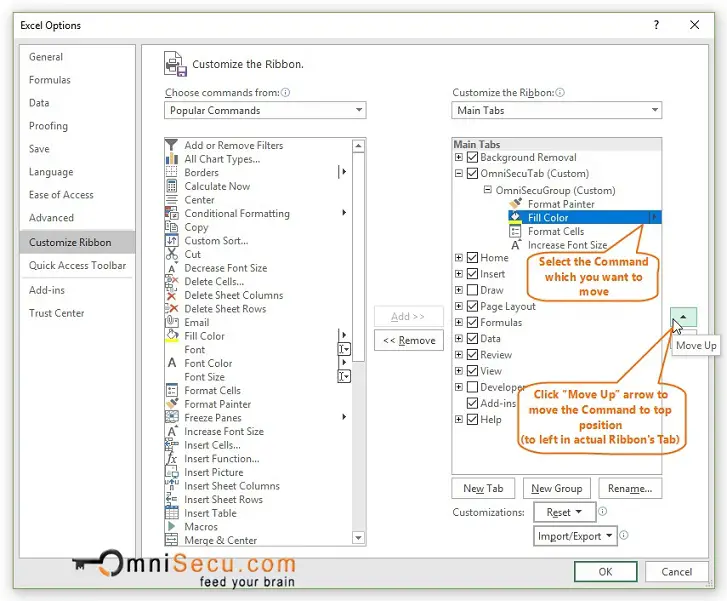Click the Decrease Font Size icon
The image size is (727, 601).
click(x=172, y=268)
